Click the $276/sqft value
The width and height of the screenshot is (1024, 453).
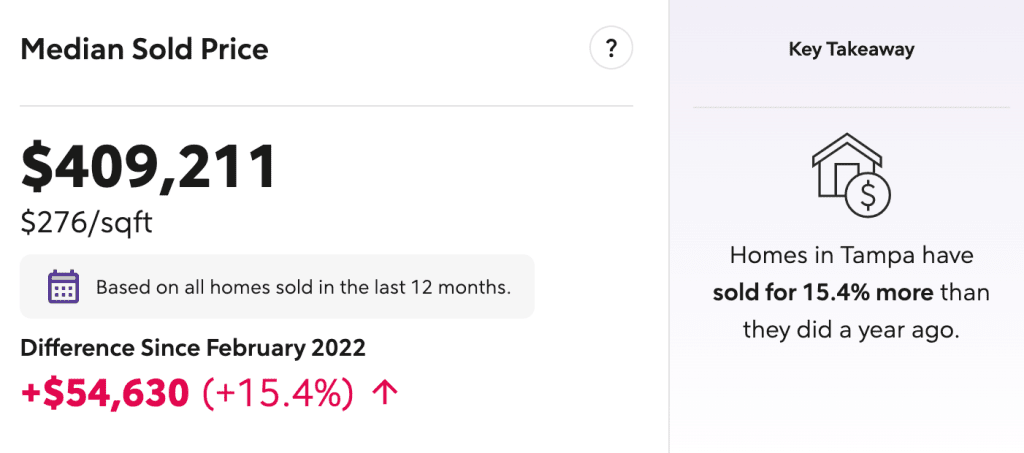pos(86,223)
